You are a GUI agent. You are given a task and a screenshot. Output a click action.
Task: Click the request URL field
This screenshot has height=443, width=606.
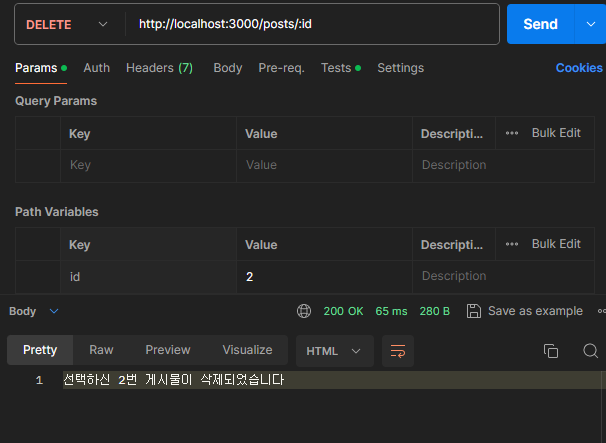(312, 24)
